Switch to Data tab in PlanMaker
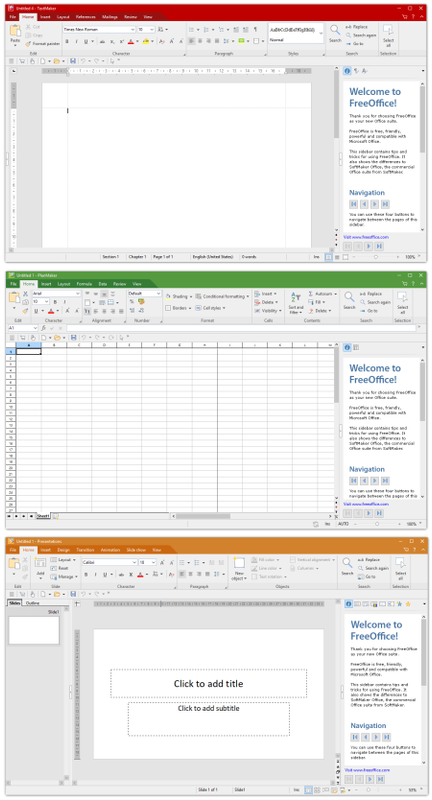Viewport: 432px width, 800px height. tap(103, 284)
